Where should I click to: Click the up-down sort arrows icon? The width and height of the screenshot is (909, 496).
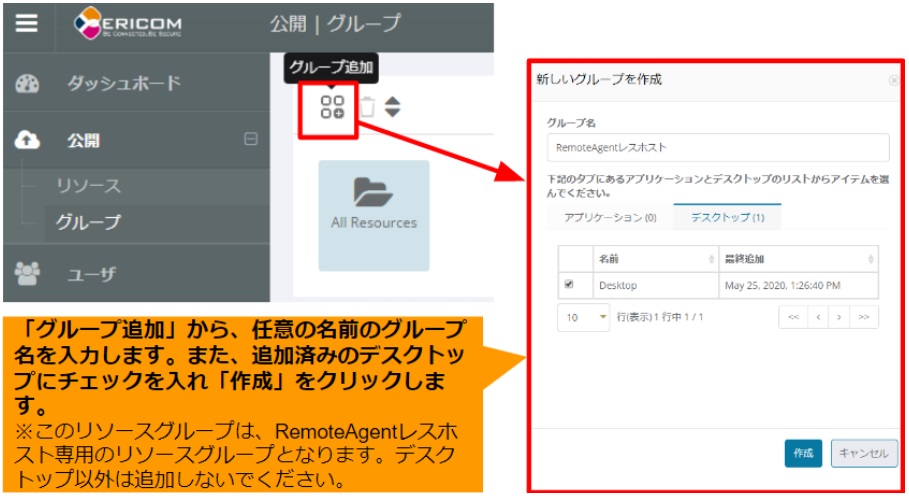pos(392,107)
